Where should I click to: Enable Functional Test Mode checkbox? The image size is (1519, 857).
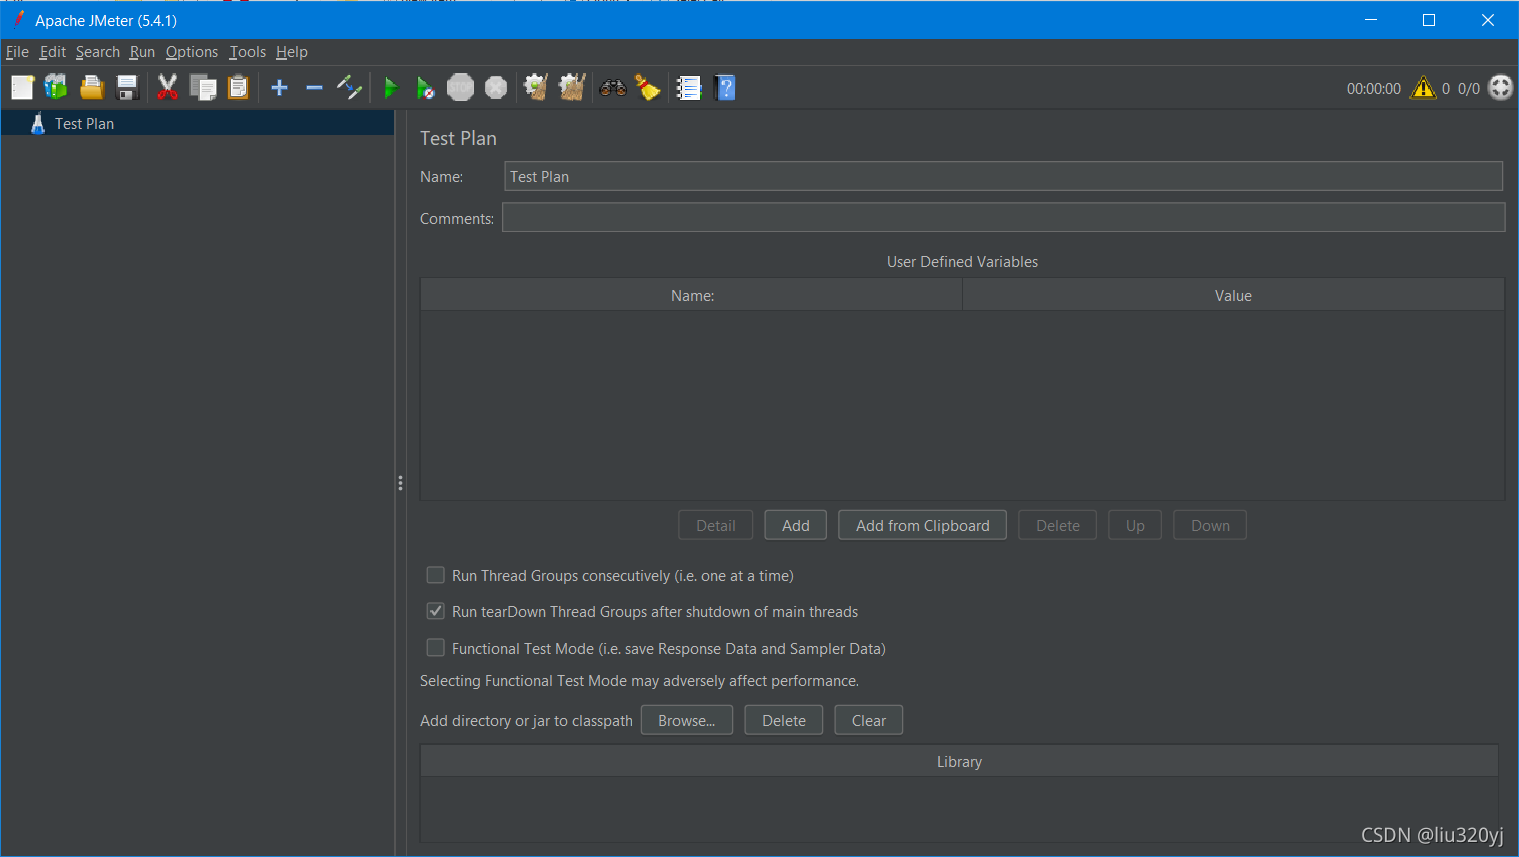point(435,648)
